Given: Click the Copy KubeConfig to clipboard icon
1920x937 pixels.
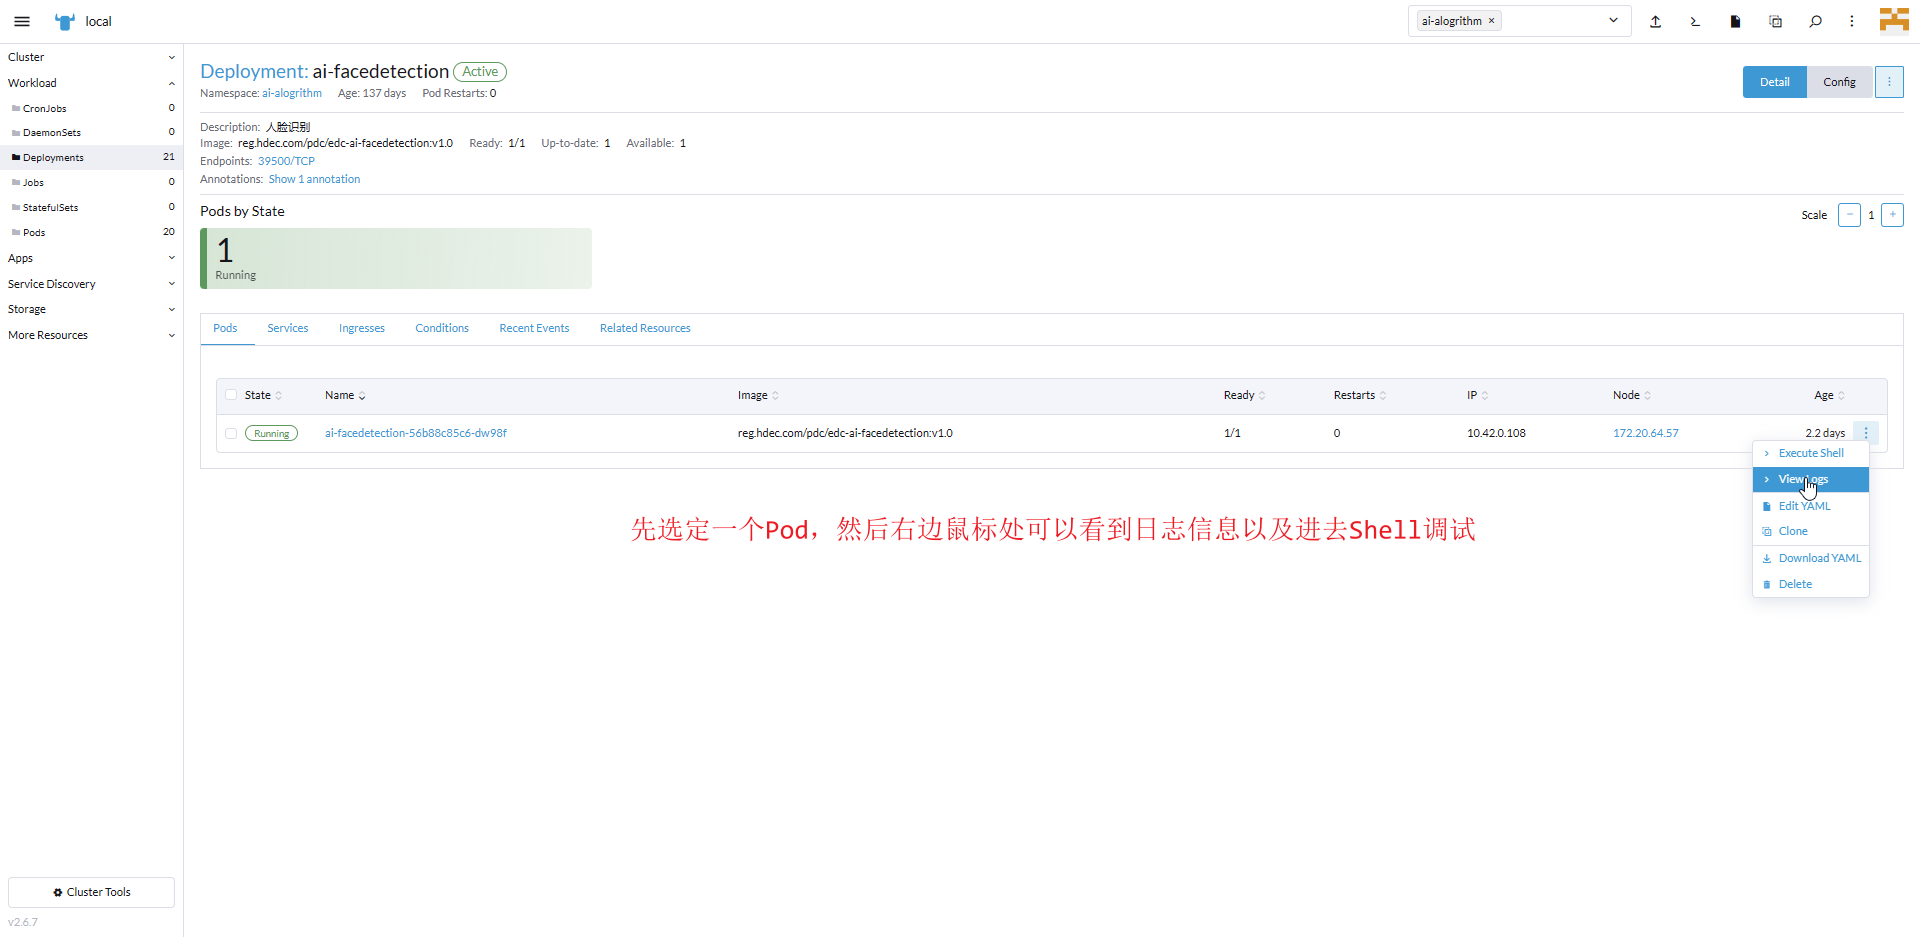Looking at the screenshot, I should click(x=1775, y=21).
